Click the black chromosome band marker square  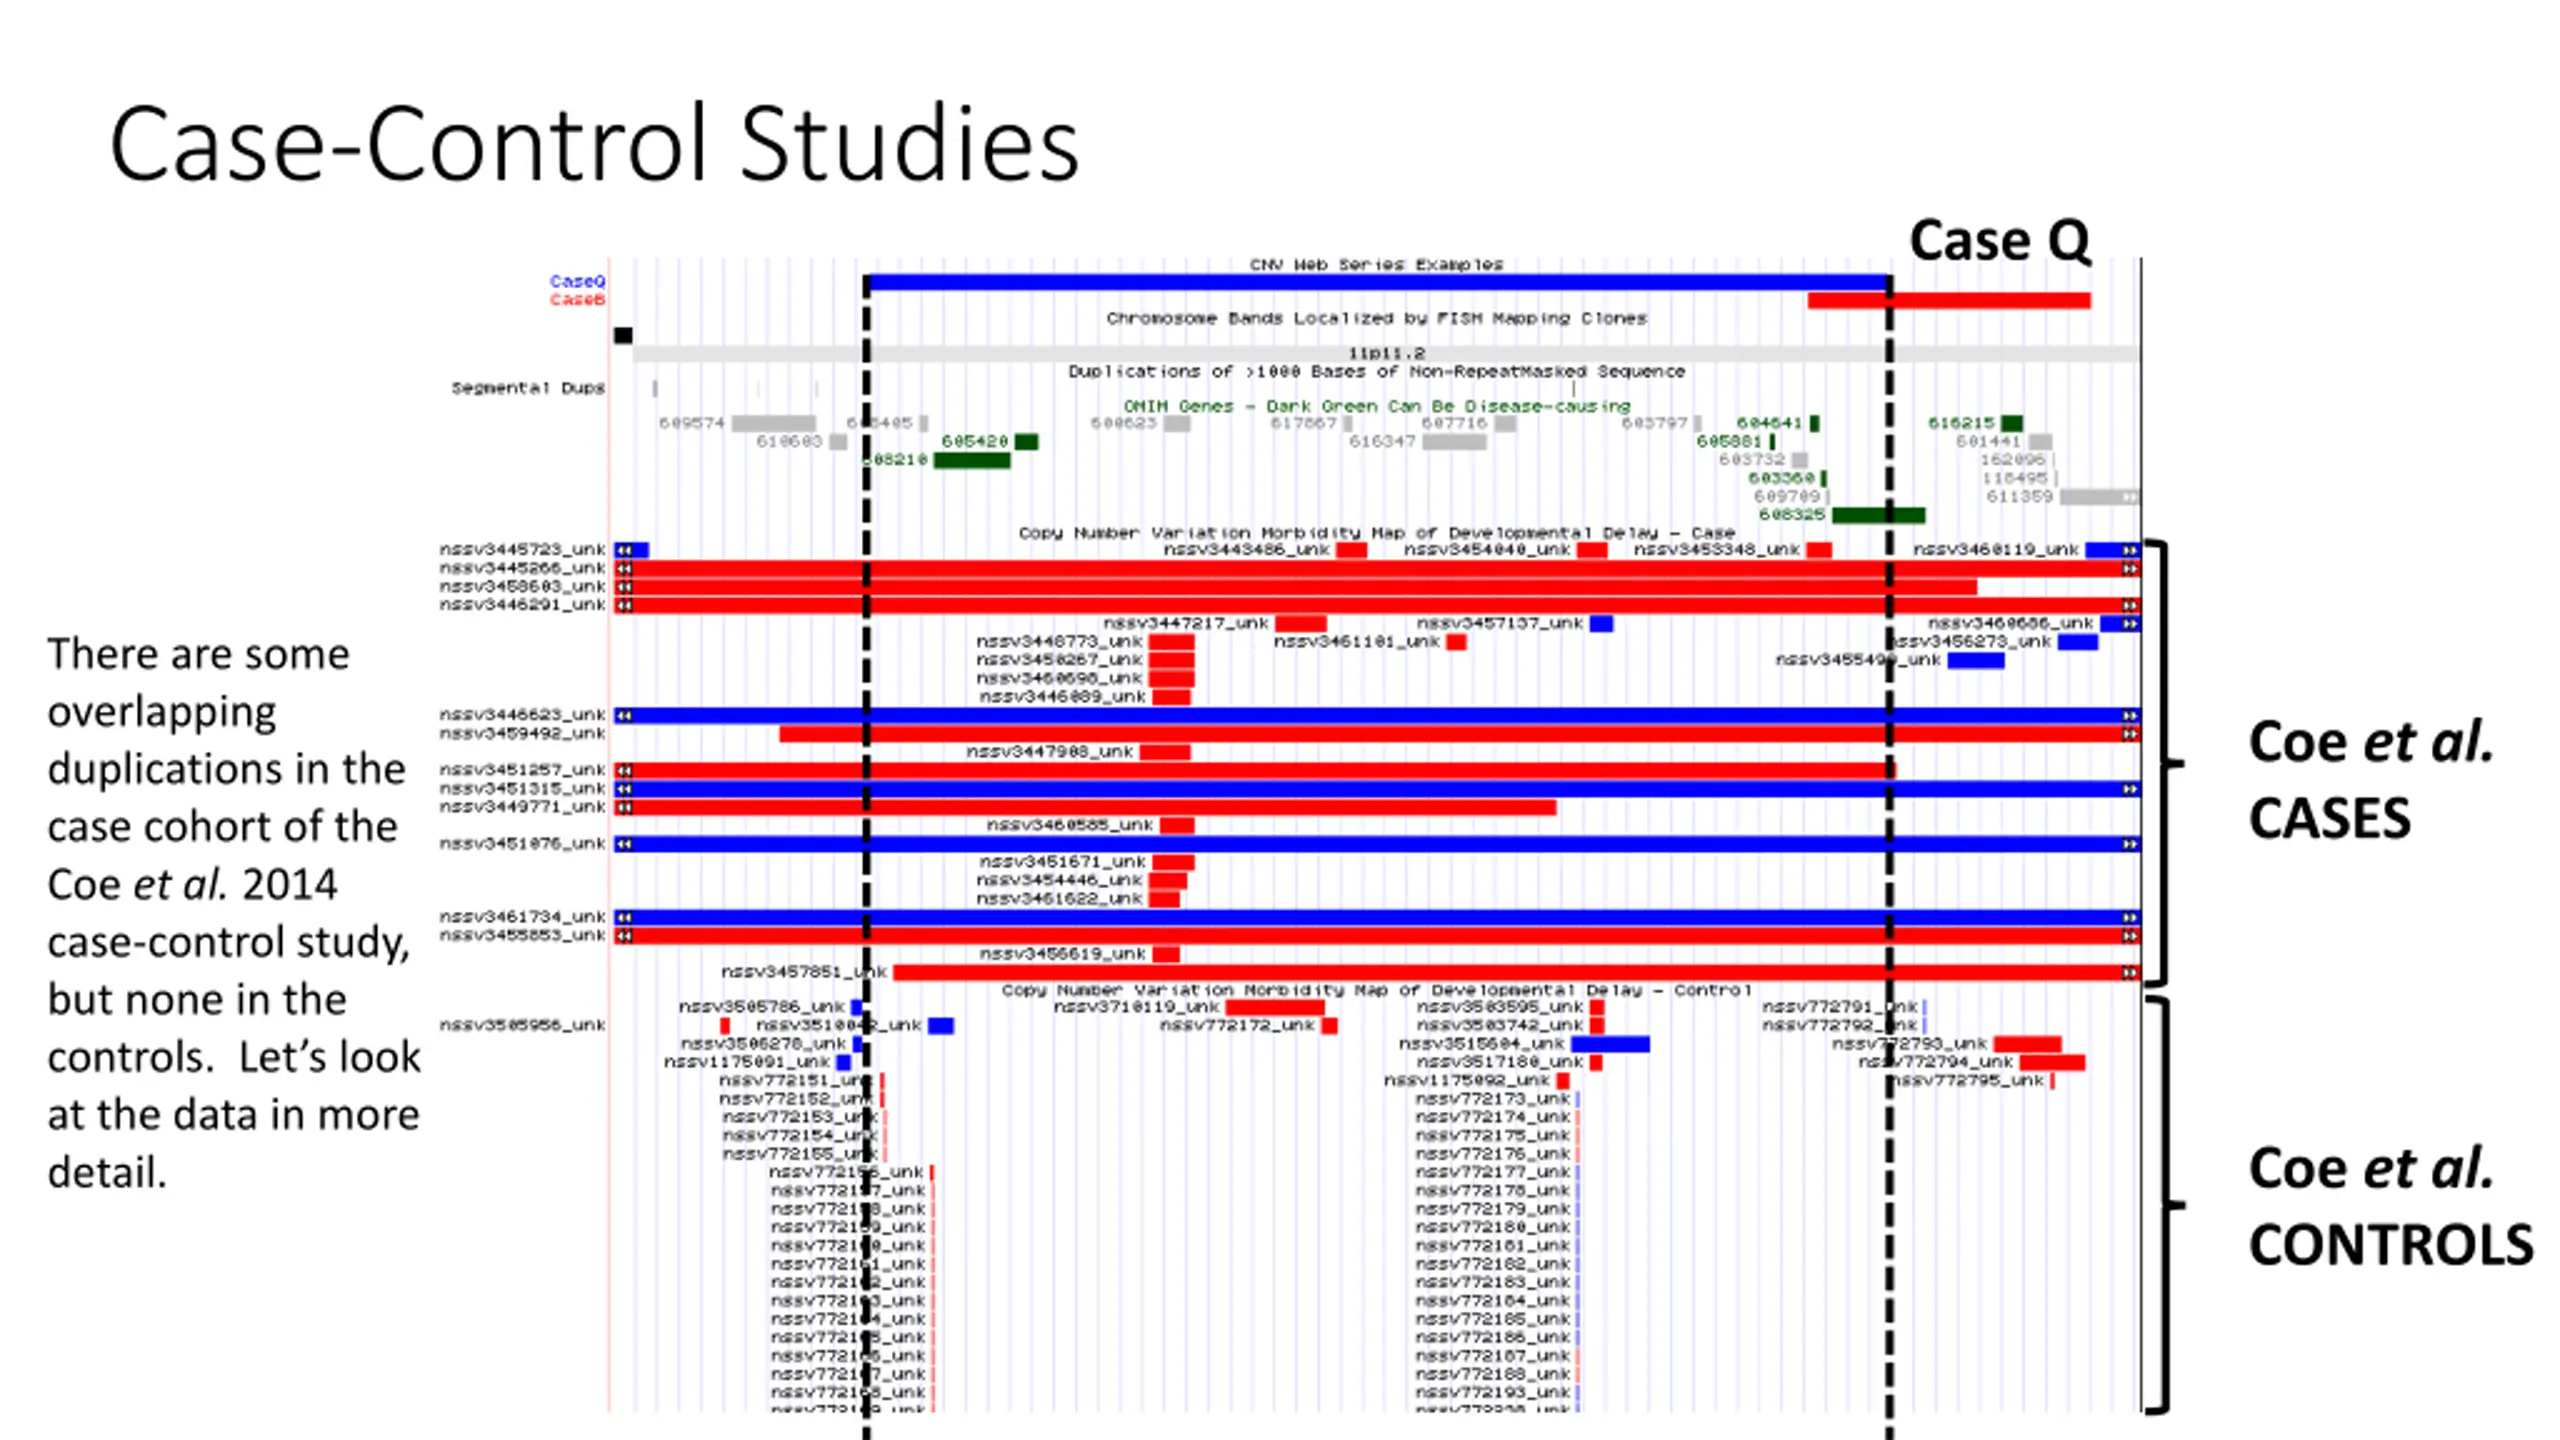coord(623,335)
